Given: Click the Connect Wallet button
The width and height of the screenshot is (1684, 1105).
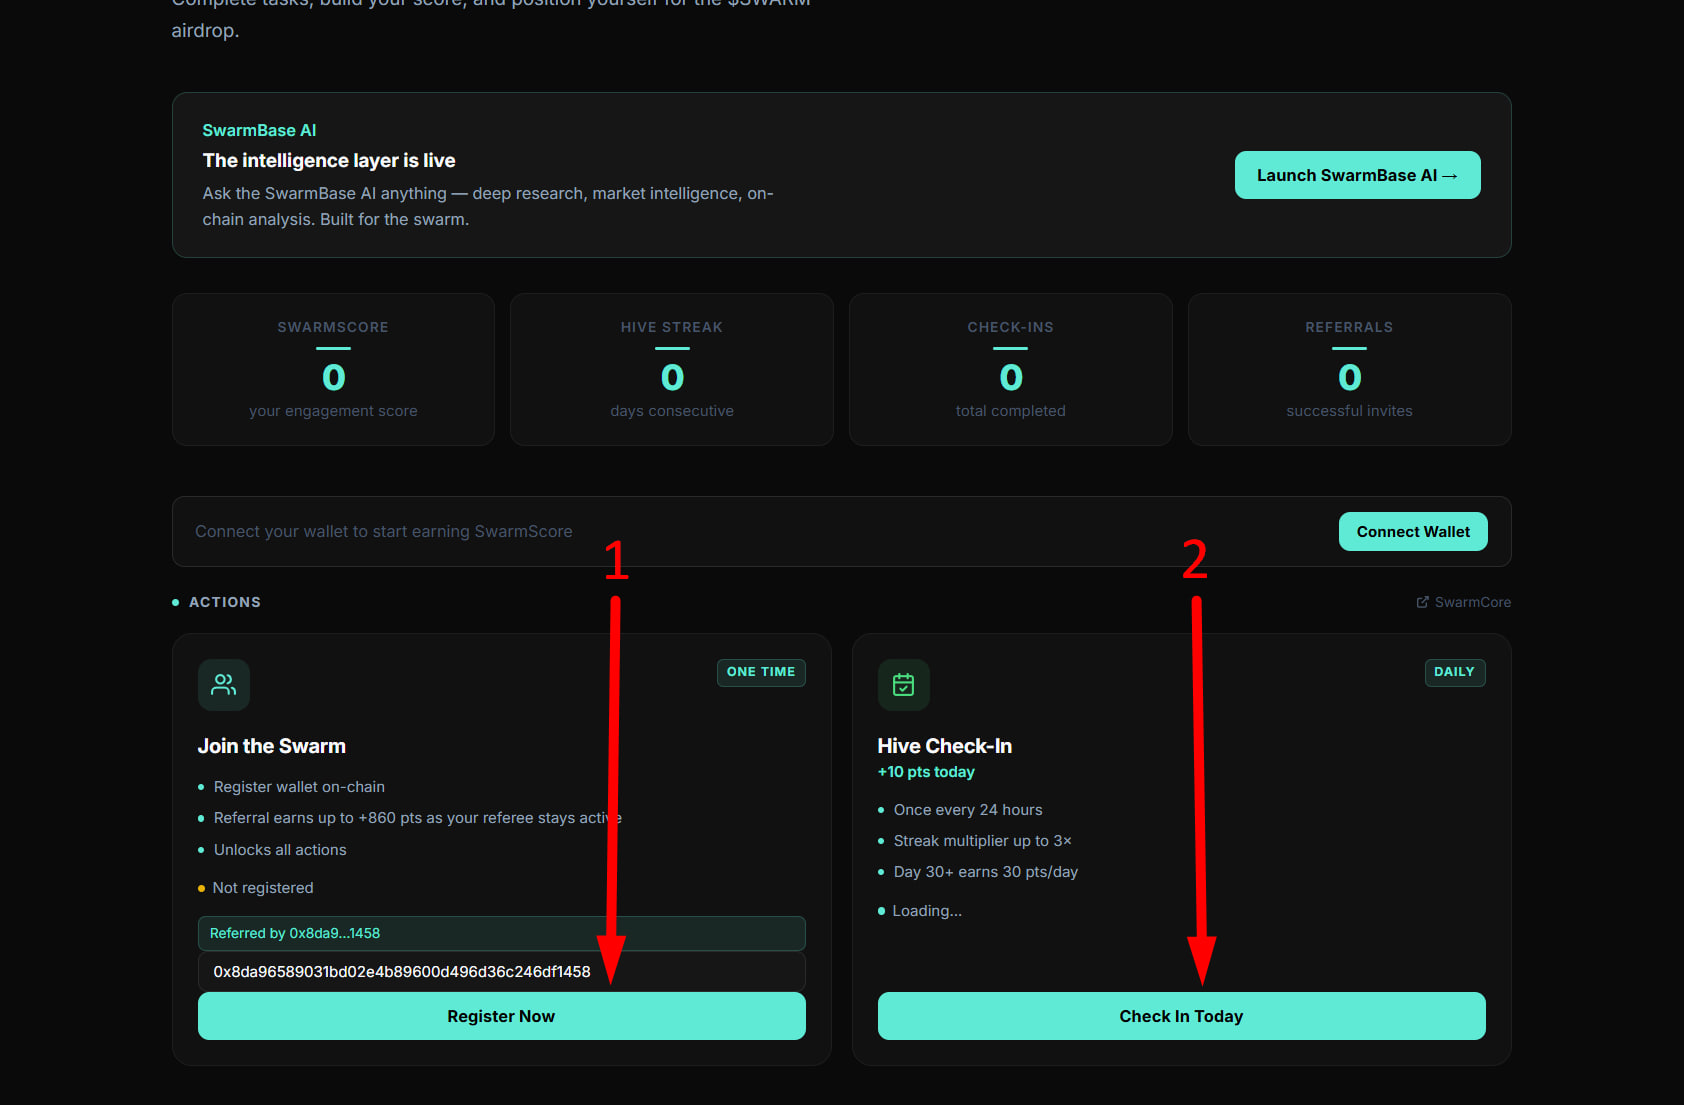Looking at the screenshot, I should (1413, 532).
